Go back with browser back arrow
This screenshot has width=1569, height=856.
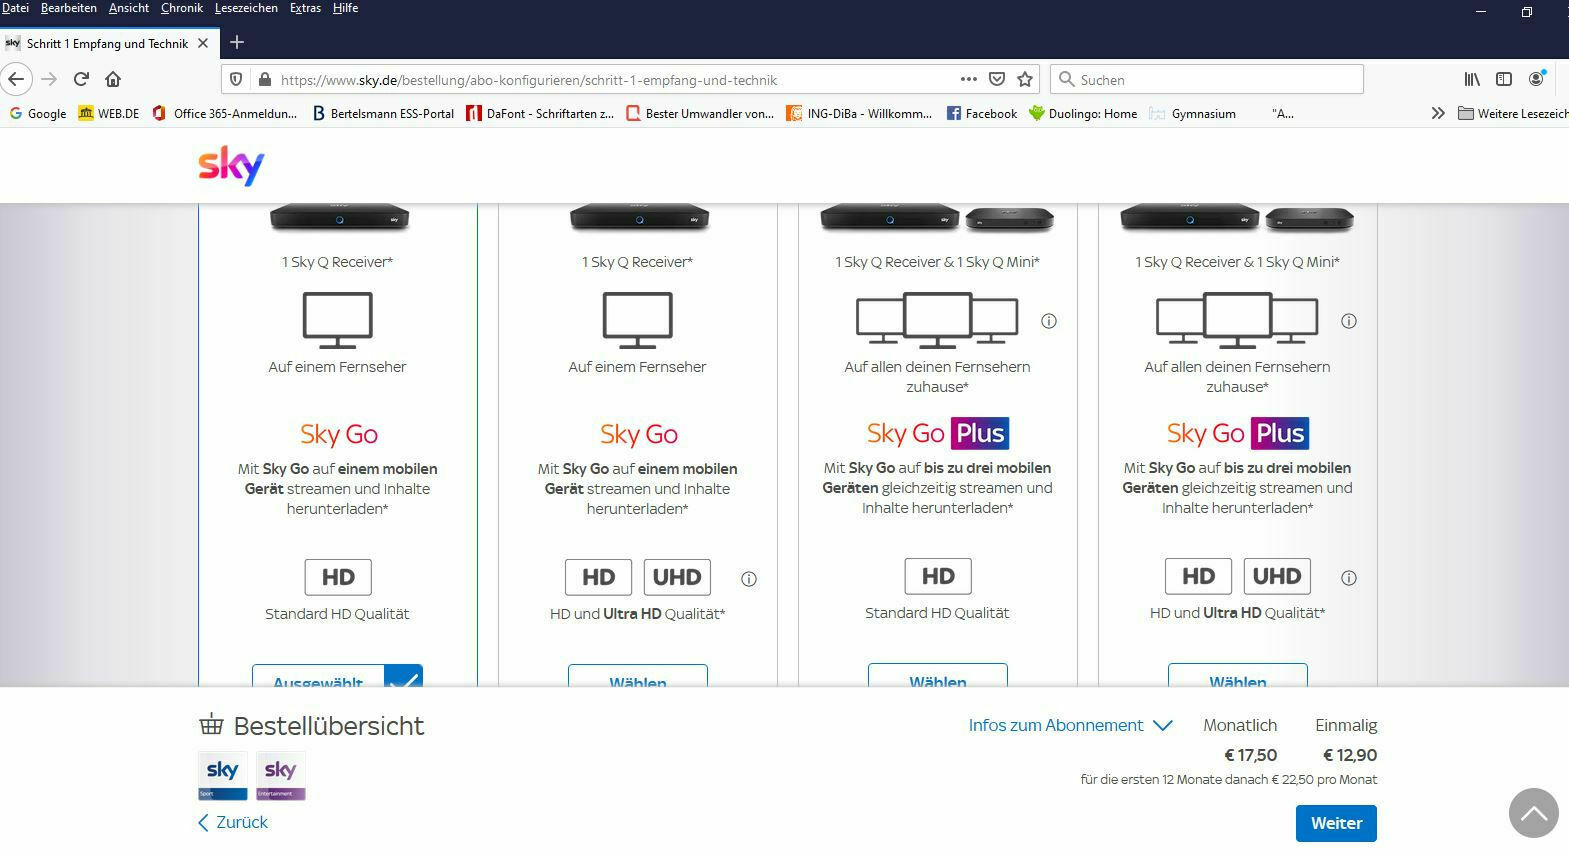(16, 79)
